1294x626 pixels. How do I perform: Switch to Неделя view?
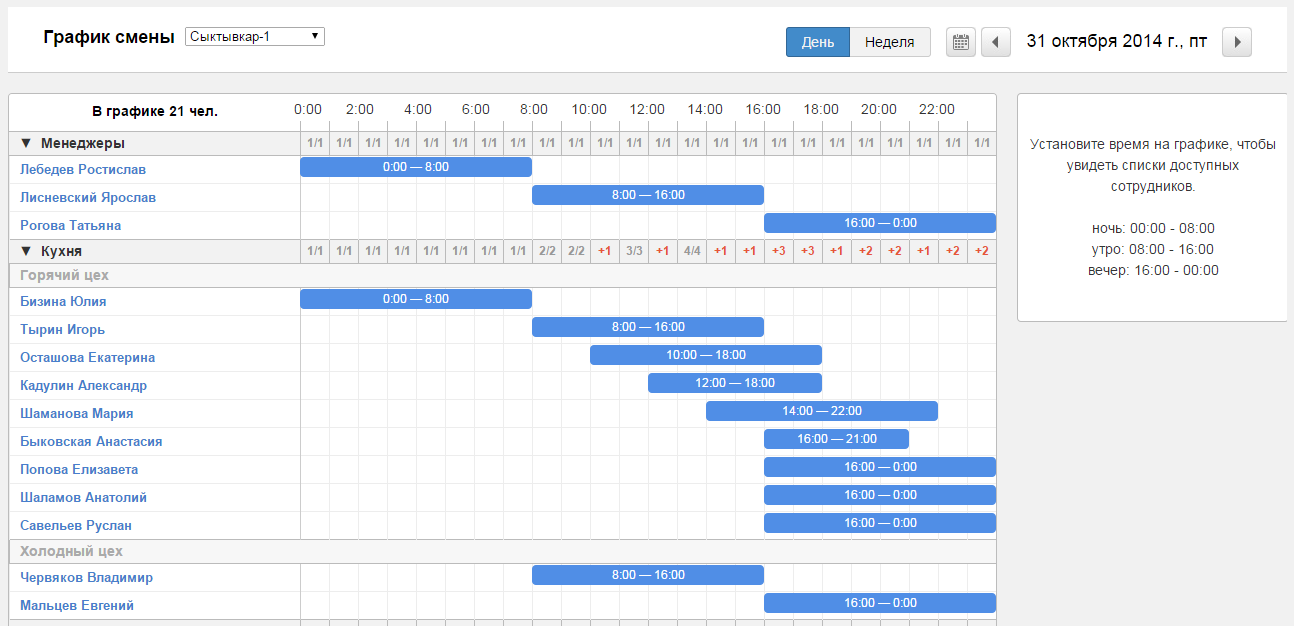[x=890, y=42]
